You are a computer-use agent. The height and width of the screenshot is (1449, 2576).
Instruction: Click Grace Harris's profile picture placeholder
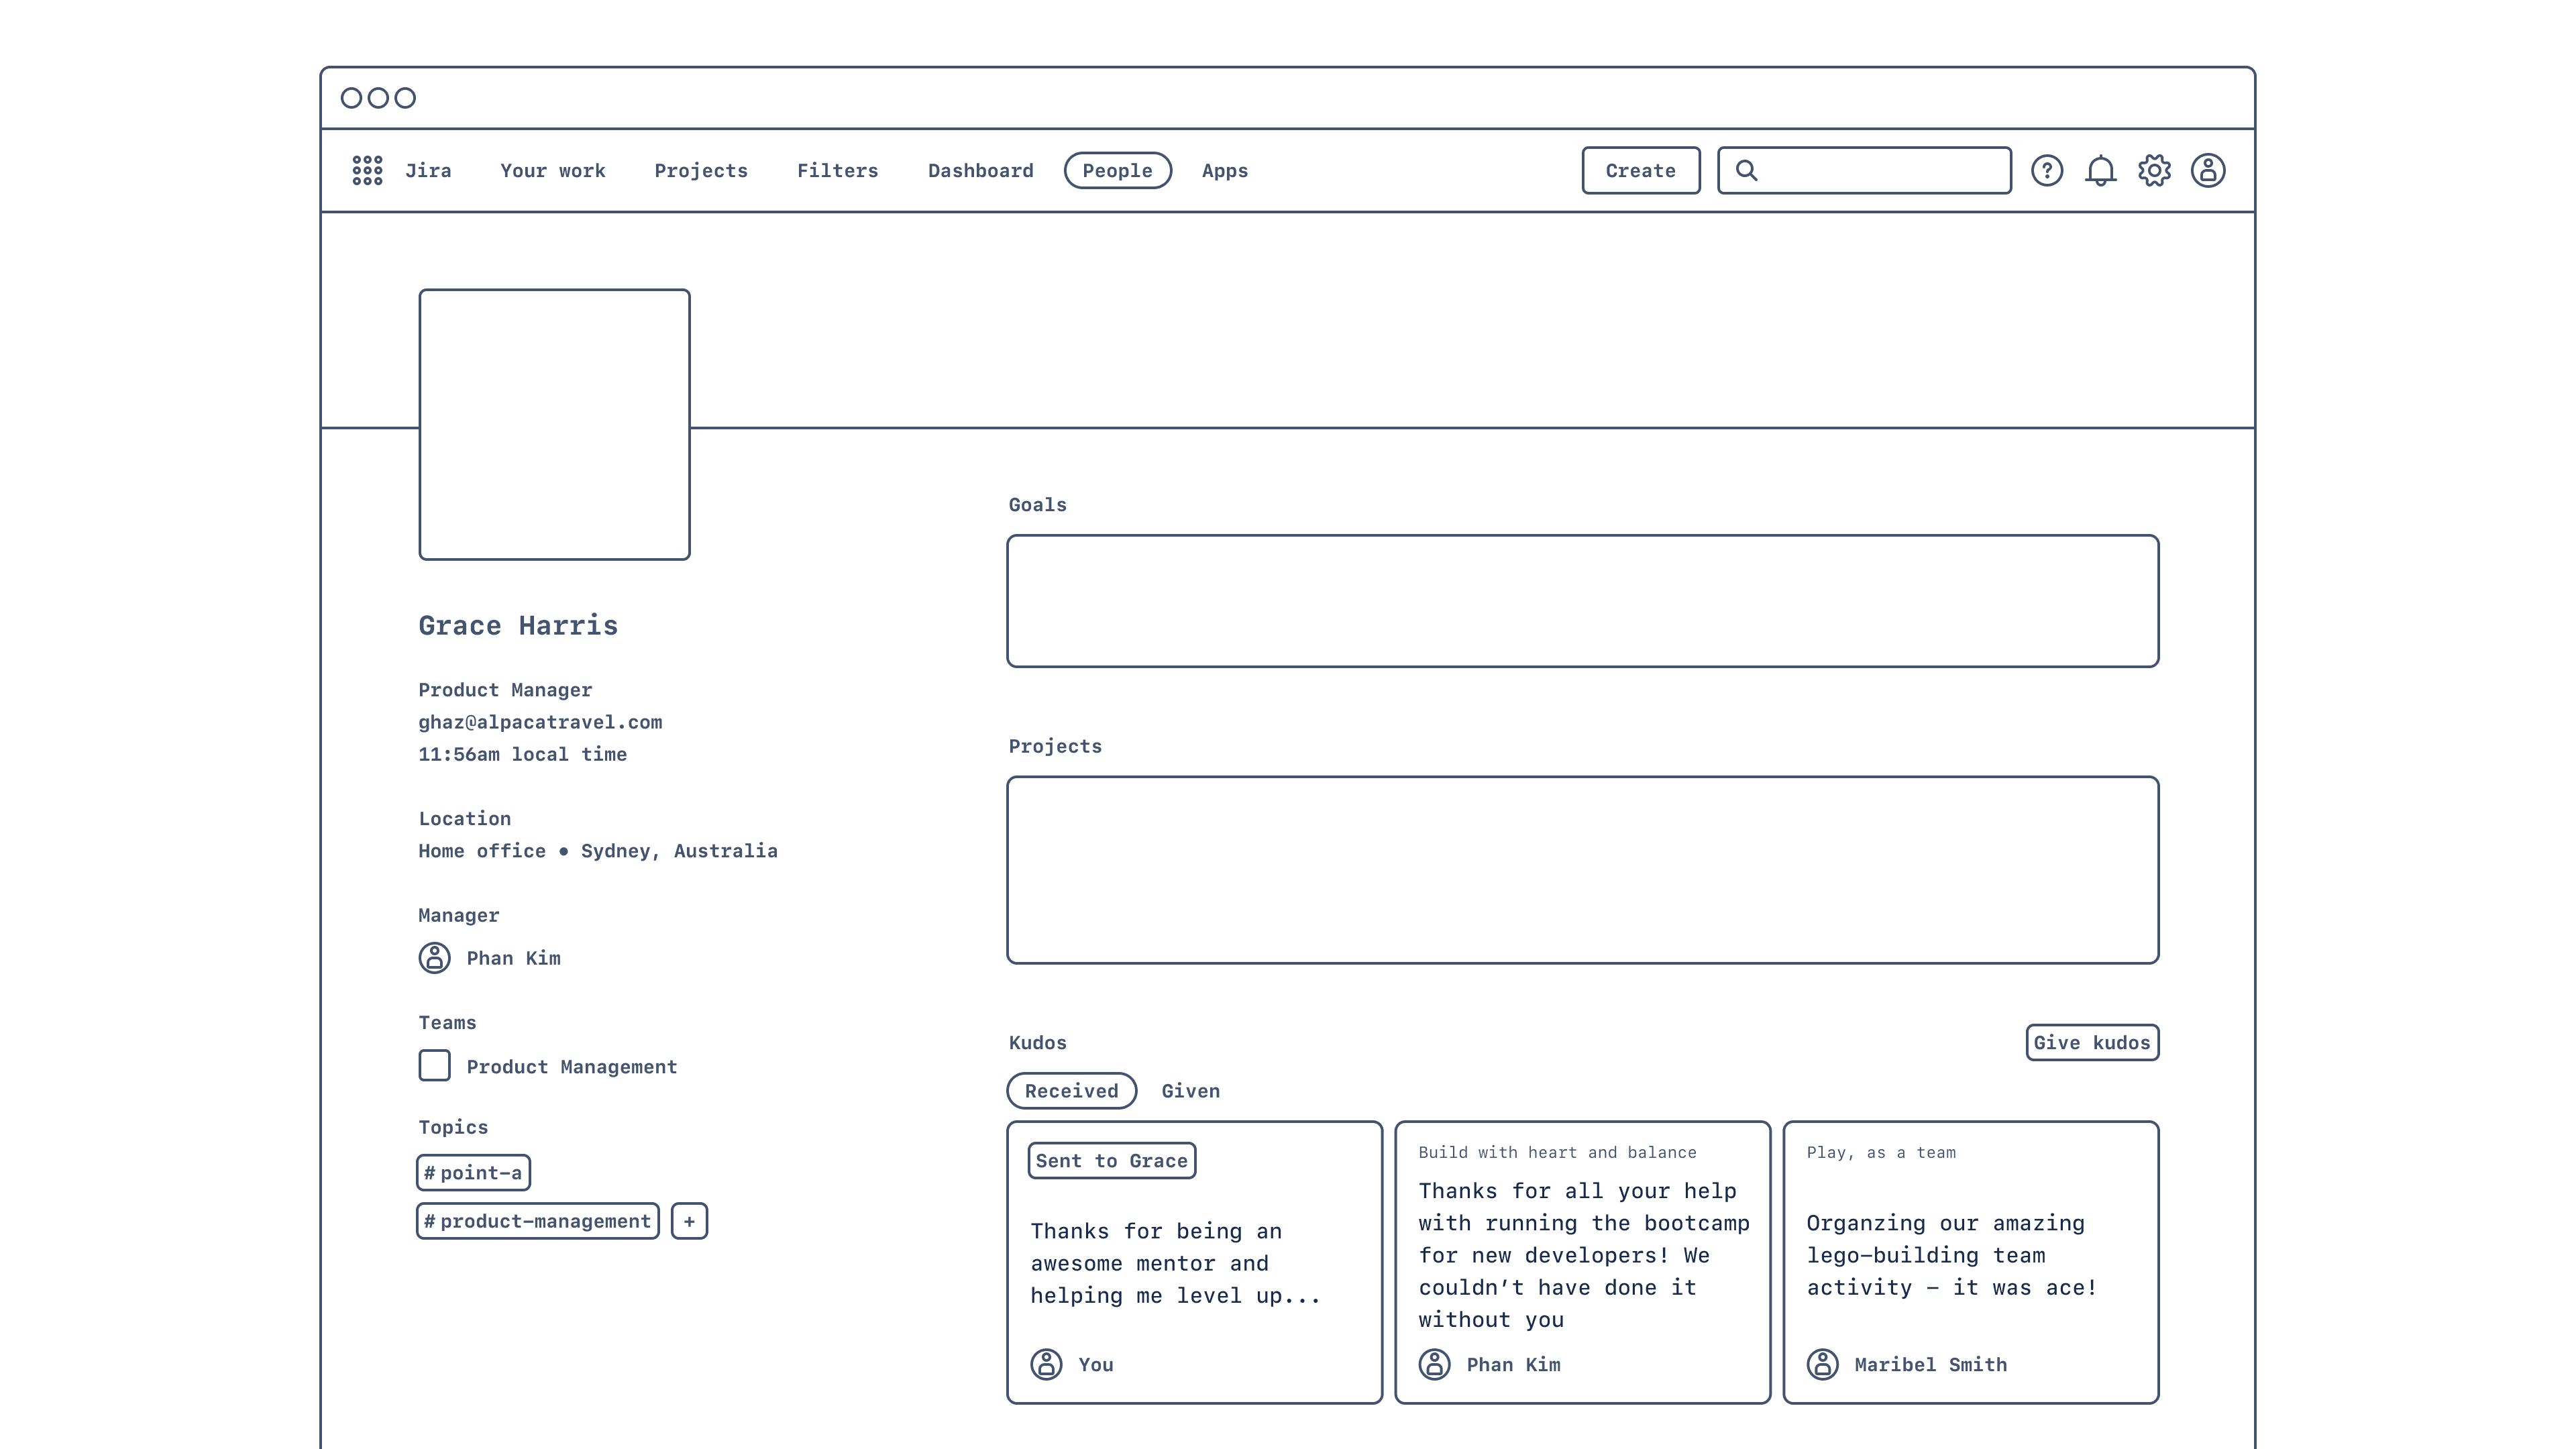pos(554,424)
